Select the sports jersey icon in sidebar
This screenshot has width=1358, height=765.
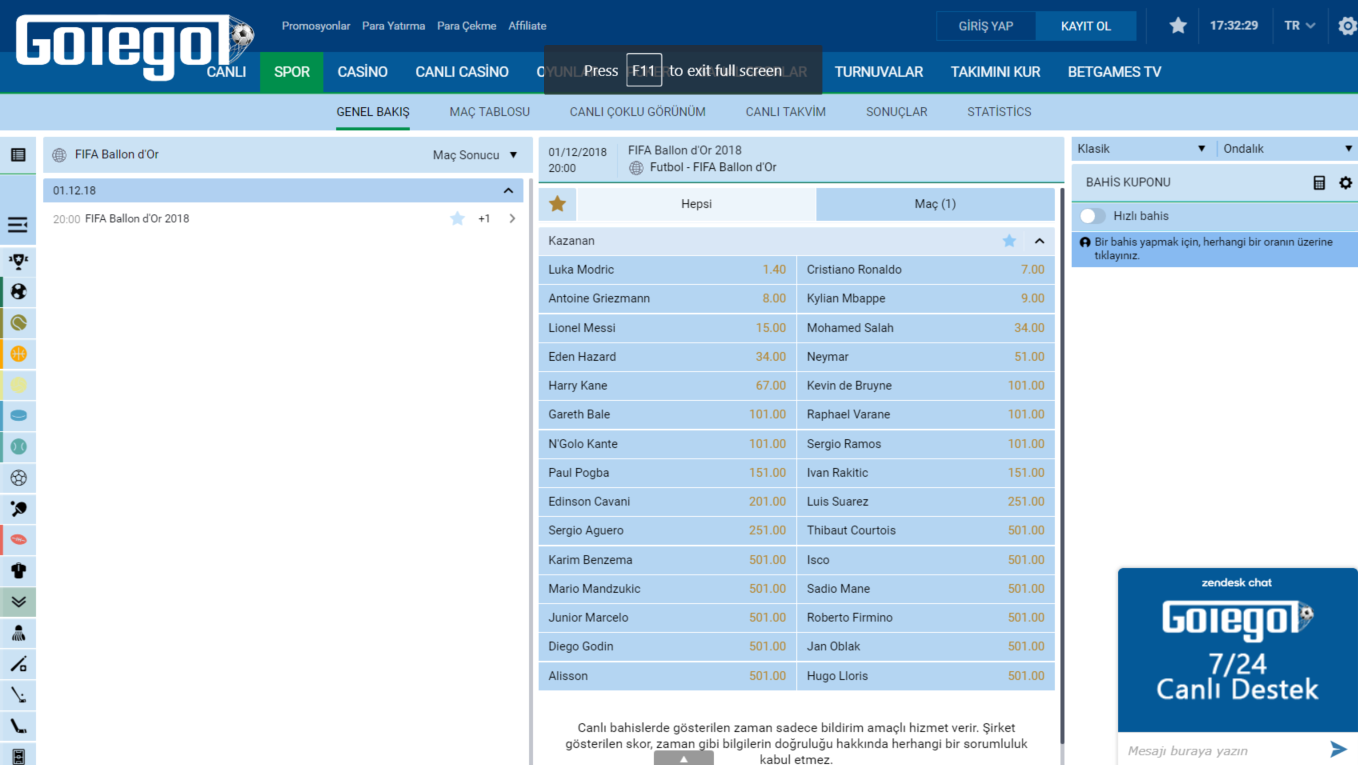[18, 571]
